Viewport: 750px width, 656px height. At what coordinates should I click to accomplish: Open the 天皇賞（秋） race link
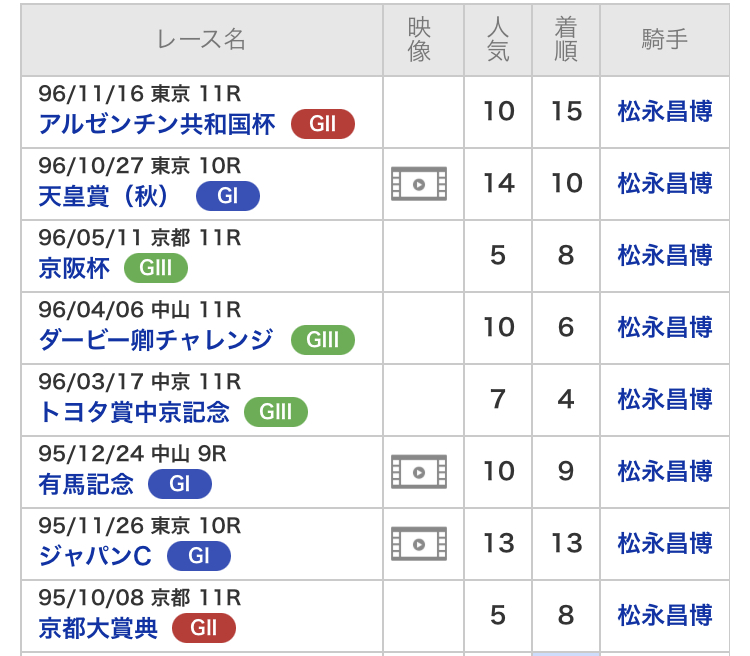click(x=103, y=196)
